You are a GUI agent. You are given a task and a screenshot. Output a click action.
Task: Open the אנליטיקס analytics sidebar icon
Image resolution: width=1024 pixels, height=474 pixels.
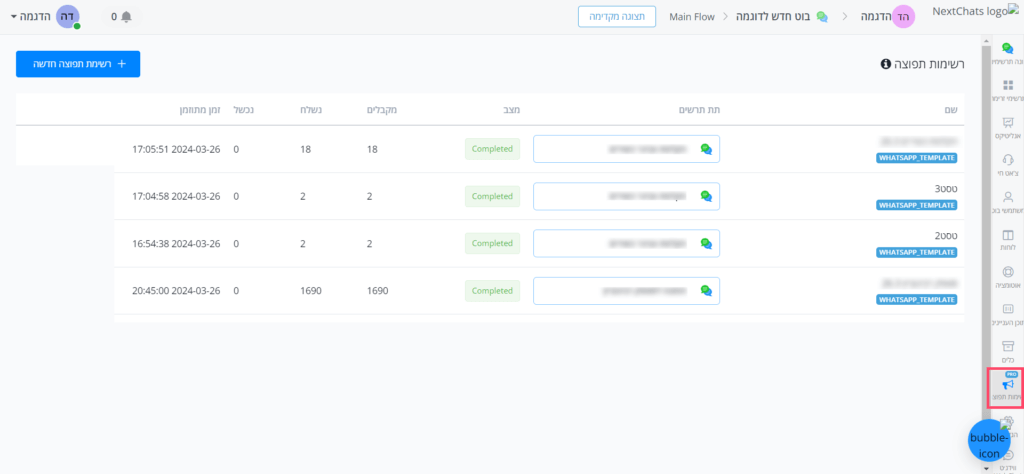tap(1007, 122)
